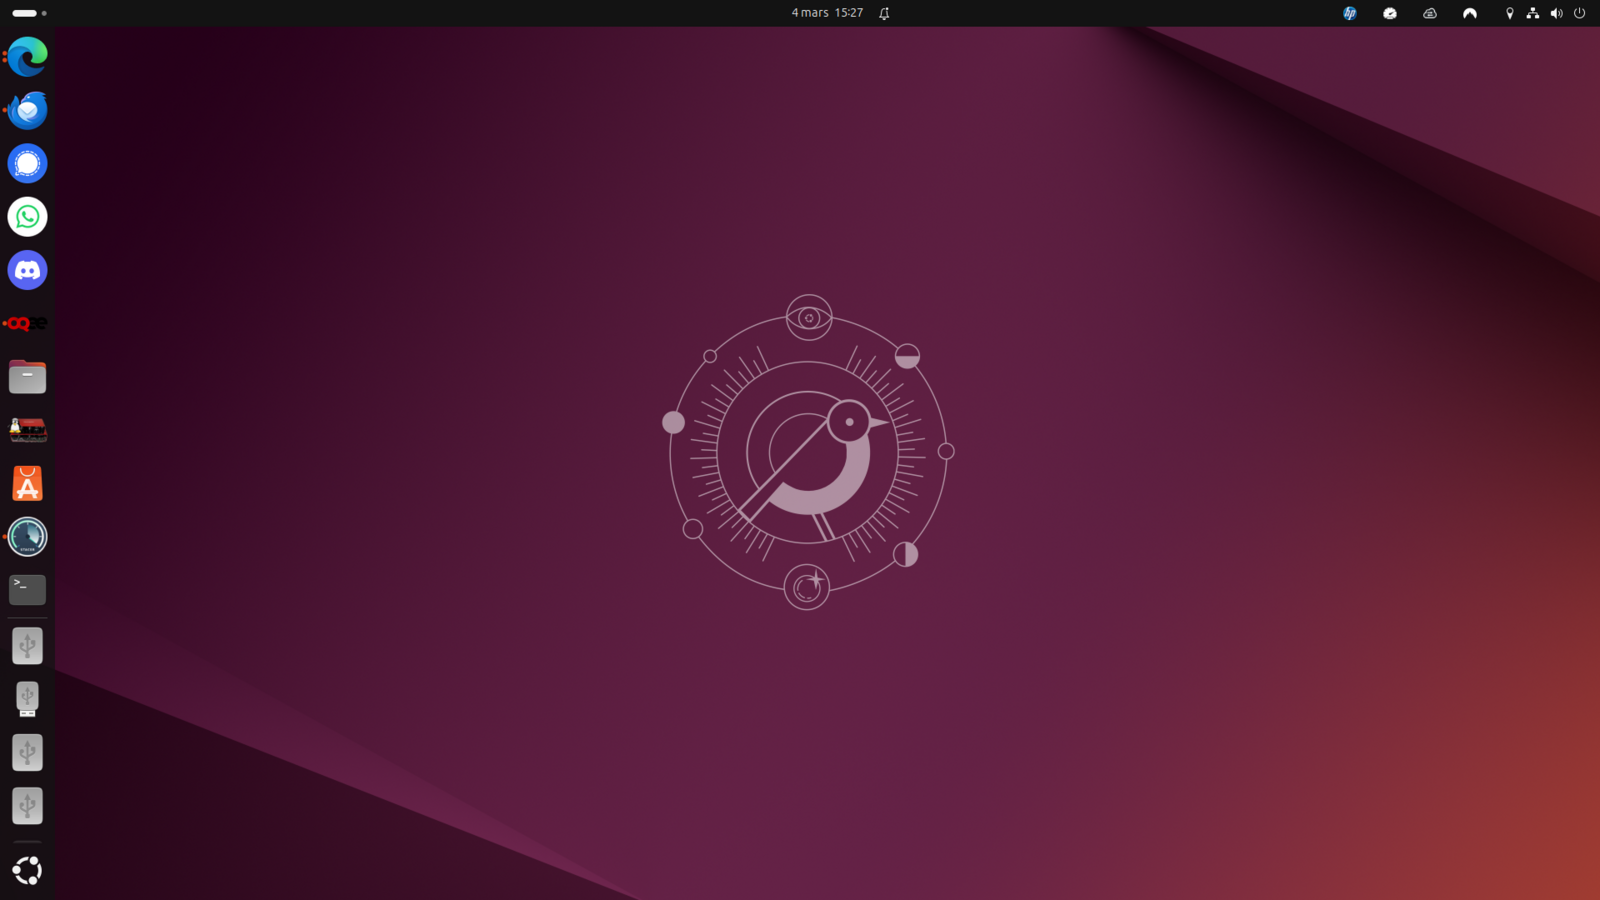The width and height of the screenshot is (1600, 900).
Task: Open the cloud drive tray indicator
Action: 1430,13
